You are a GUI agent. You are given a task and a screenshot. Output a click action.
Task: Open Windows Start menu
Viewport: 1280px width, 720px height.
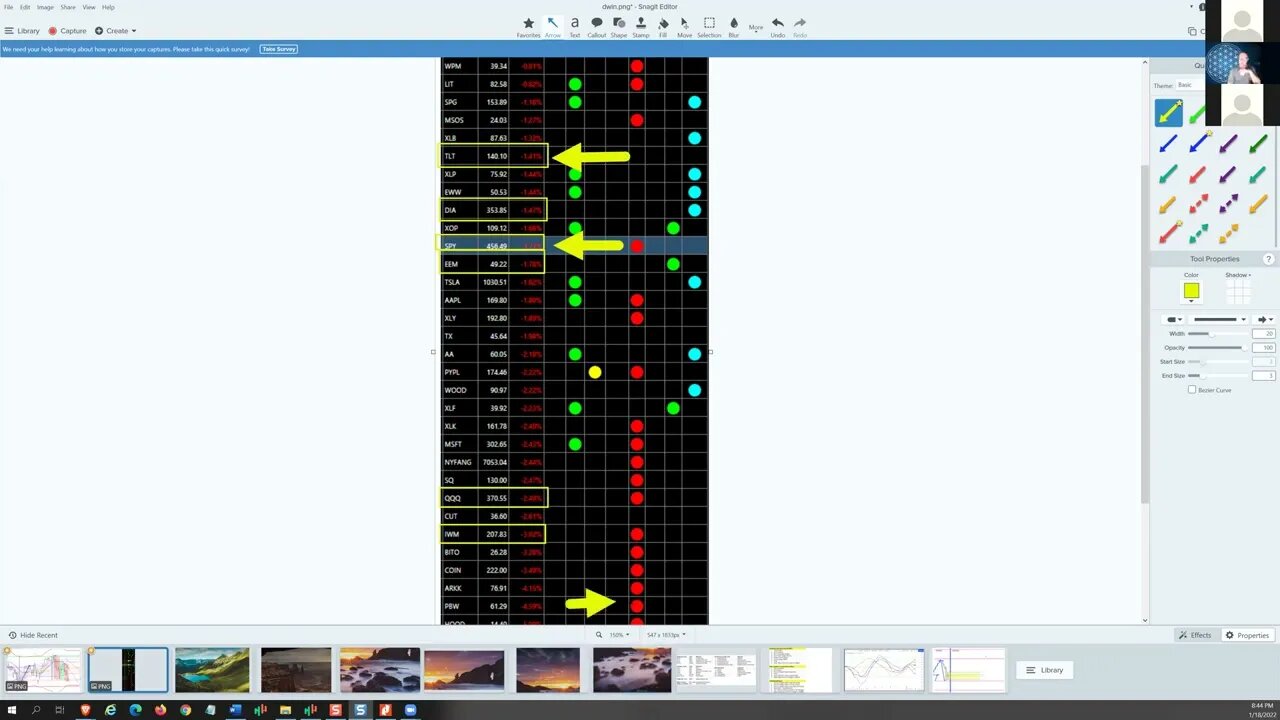point(12,710)
